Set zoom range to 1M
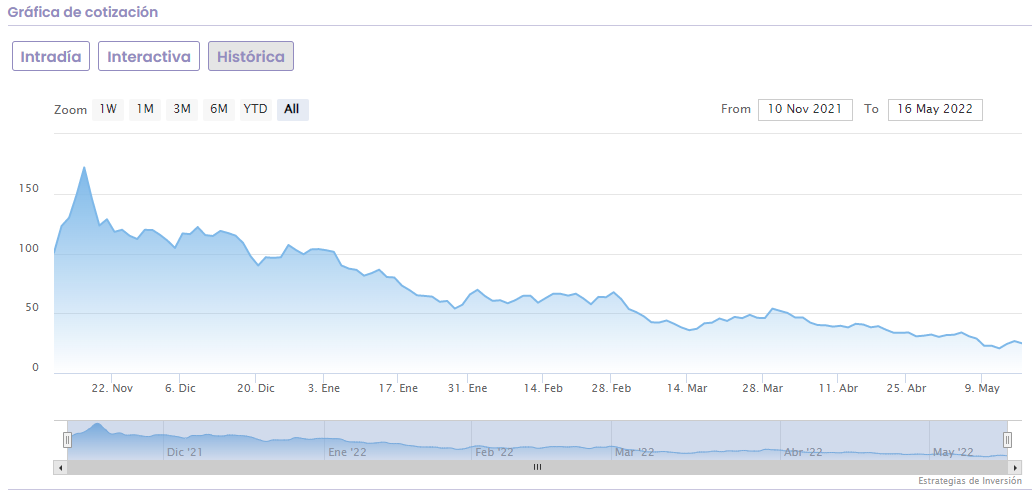 pos(145,110)
